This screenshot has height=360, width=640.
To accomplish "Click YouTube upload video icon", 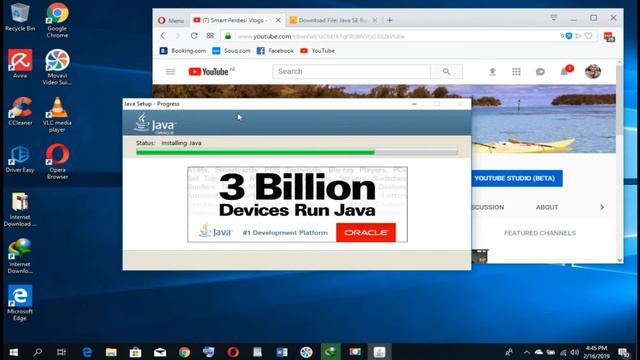I will [492, 72].
